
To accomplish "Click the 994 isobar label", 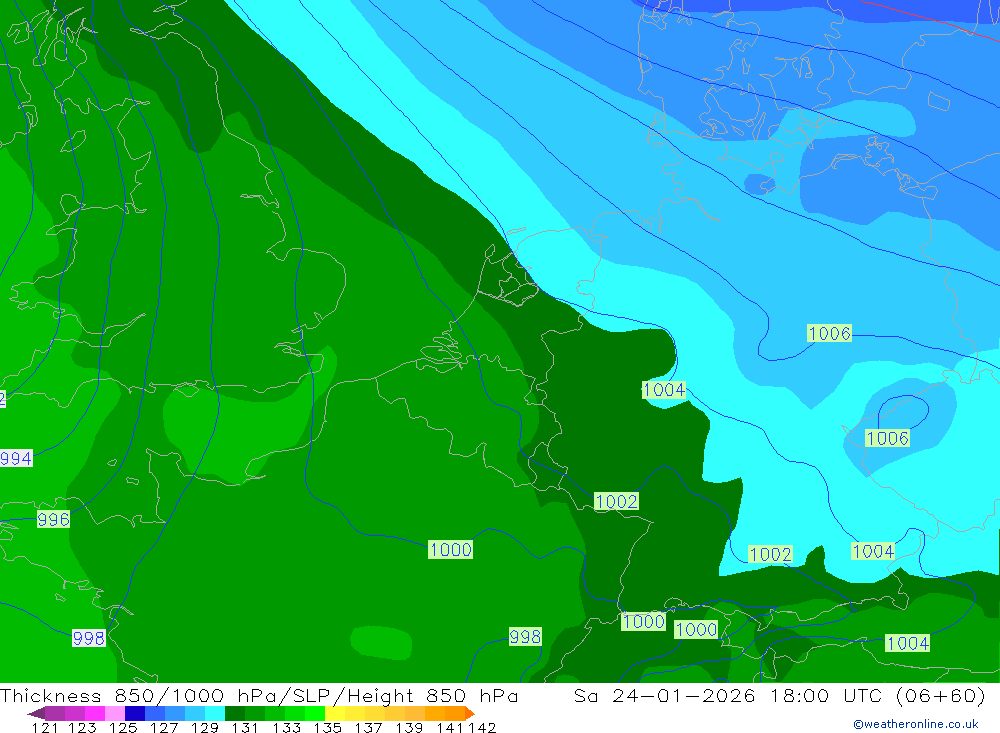I will [x=16, y=458].
